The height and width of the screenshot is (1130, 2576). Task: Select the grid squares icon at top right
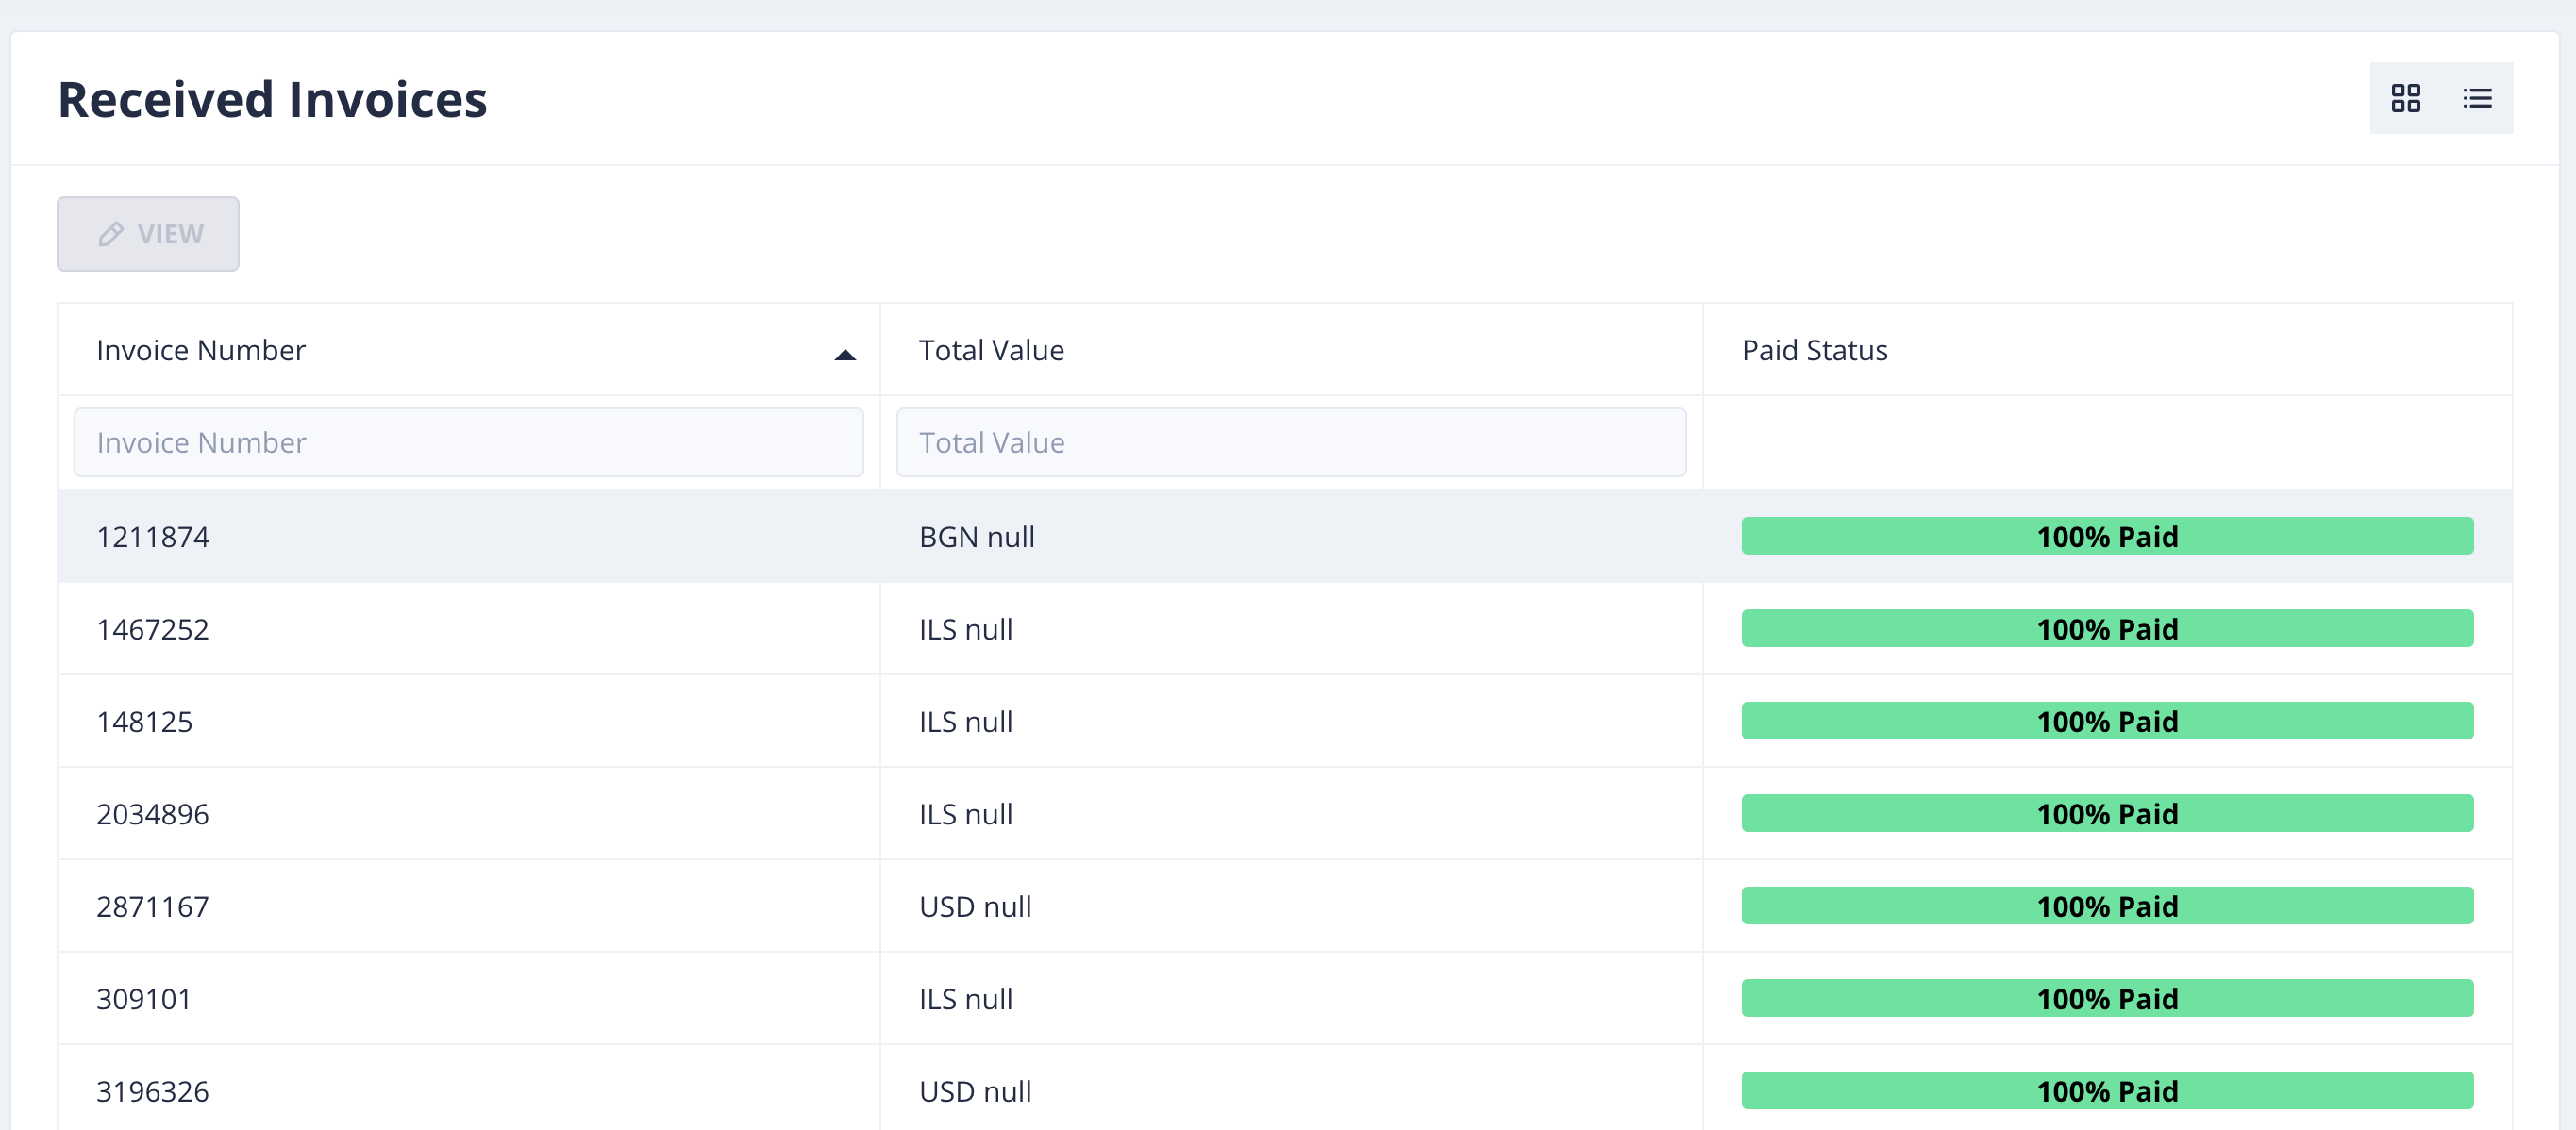point(2406,98)
